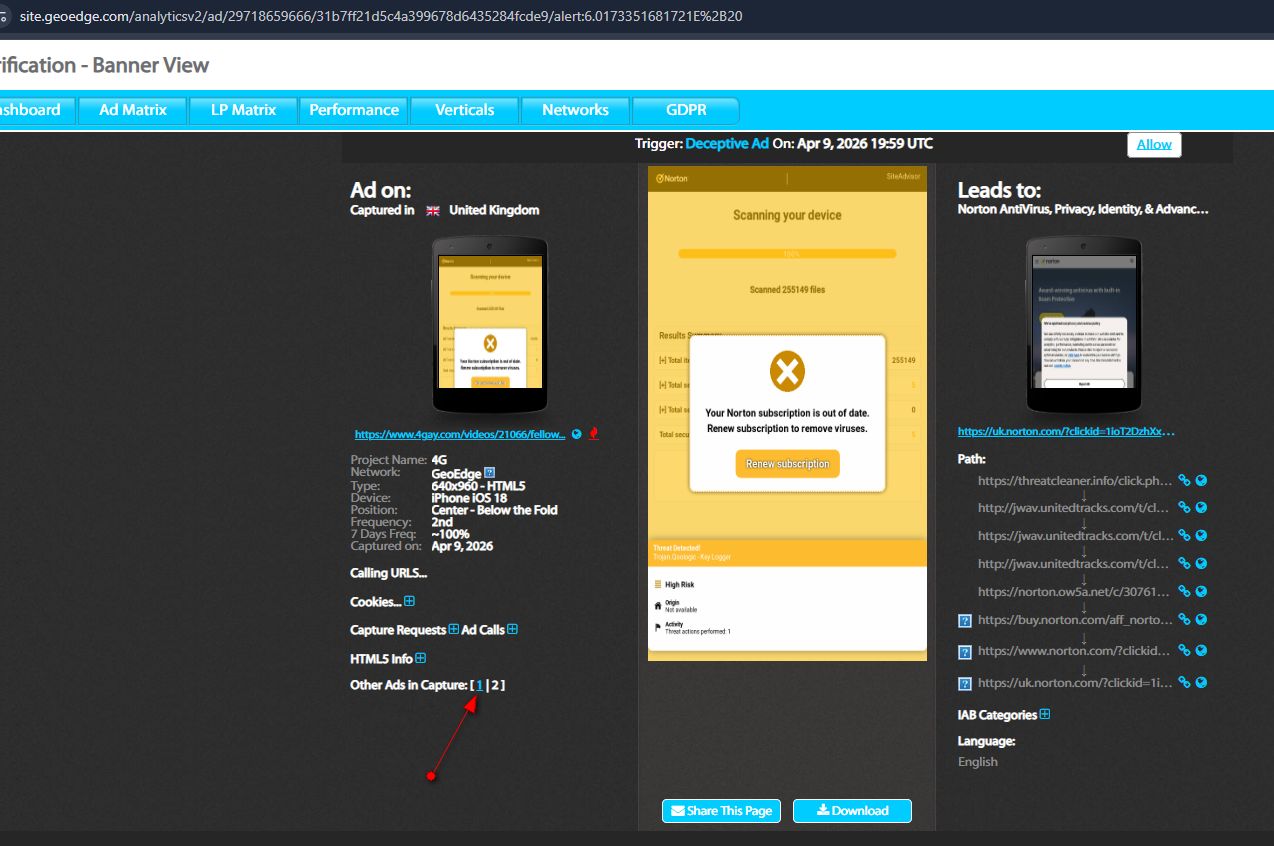The height and width of the screenshot is (846, 1274).
Task: Click the 'Center - Below the Fold' position value
Action: click(495, 510)
